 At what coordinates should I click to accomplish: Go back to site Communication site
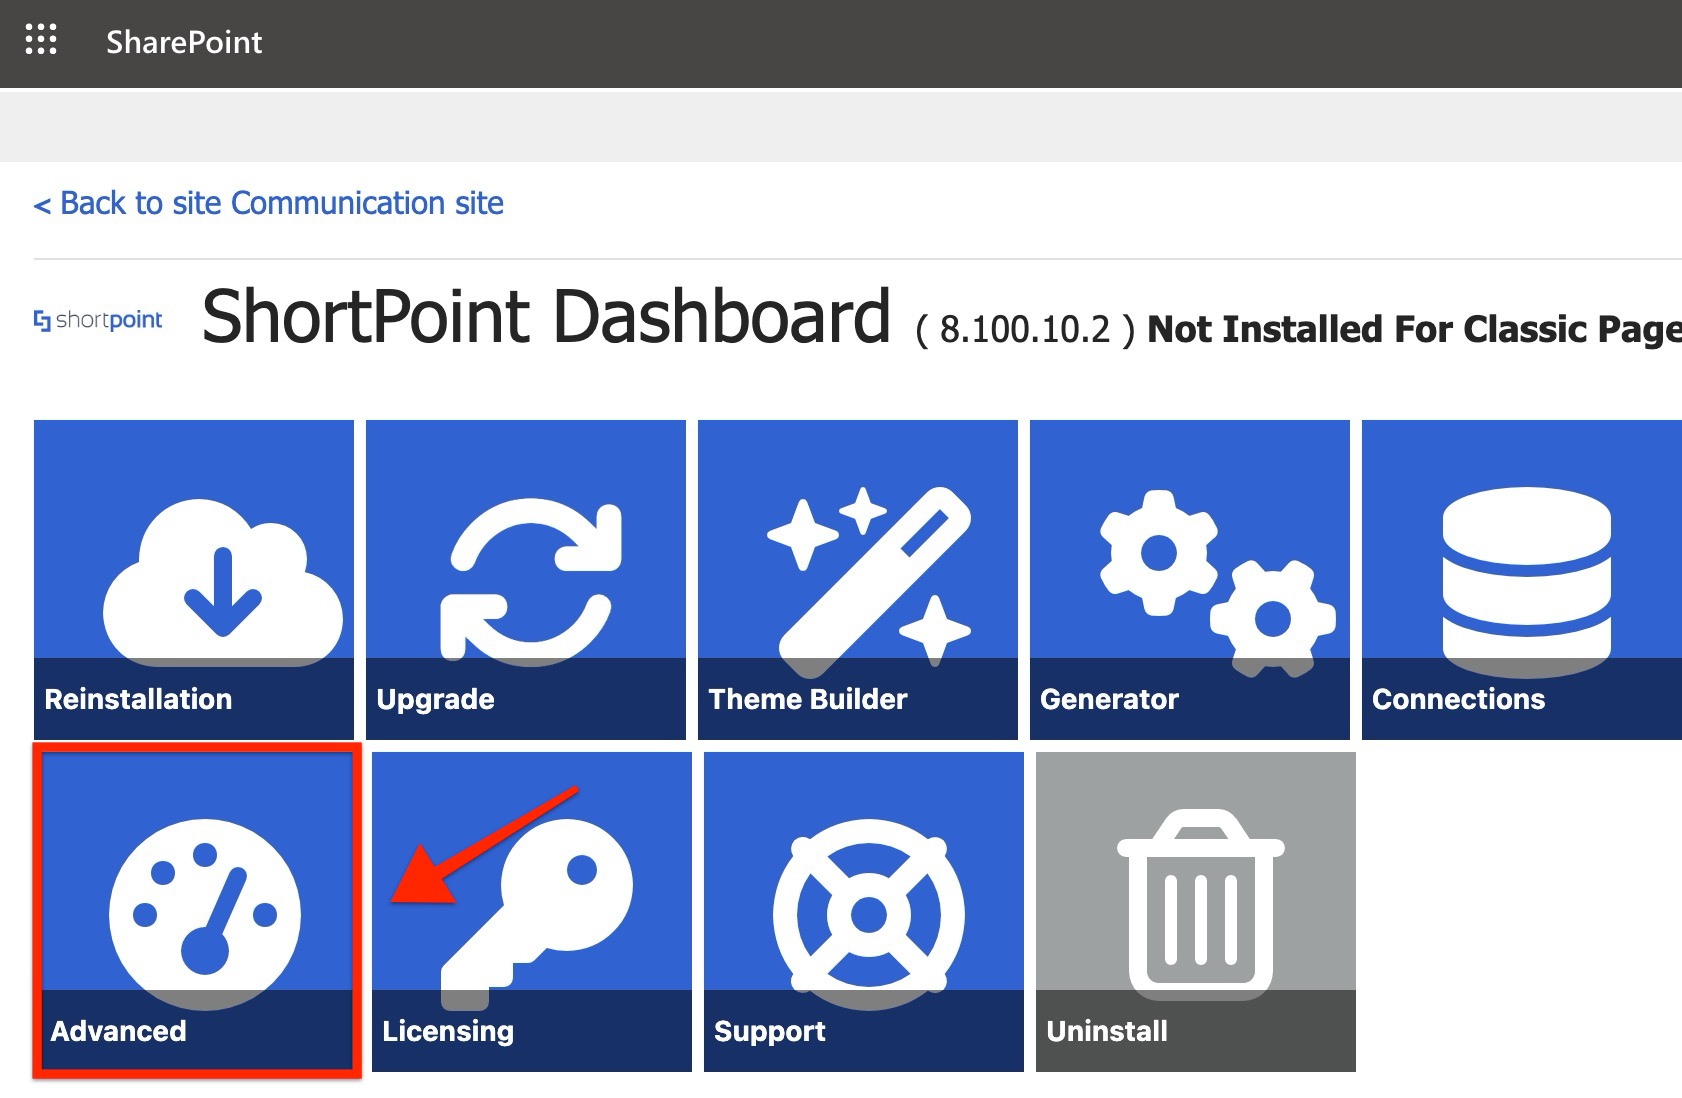point(269,203)
